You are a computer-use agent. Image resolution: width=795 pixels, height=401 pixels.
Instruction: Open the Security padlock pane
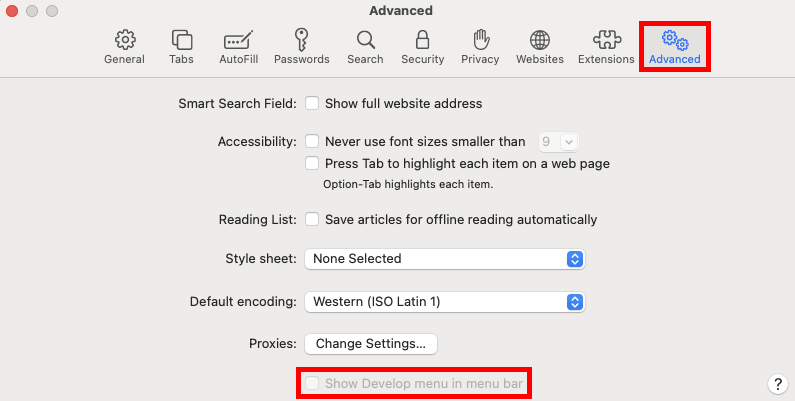(x=422, y=47)
